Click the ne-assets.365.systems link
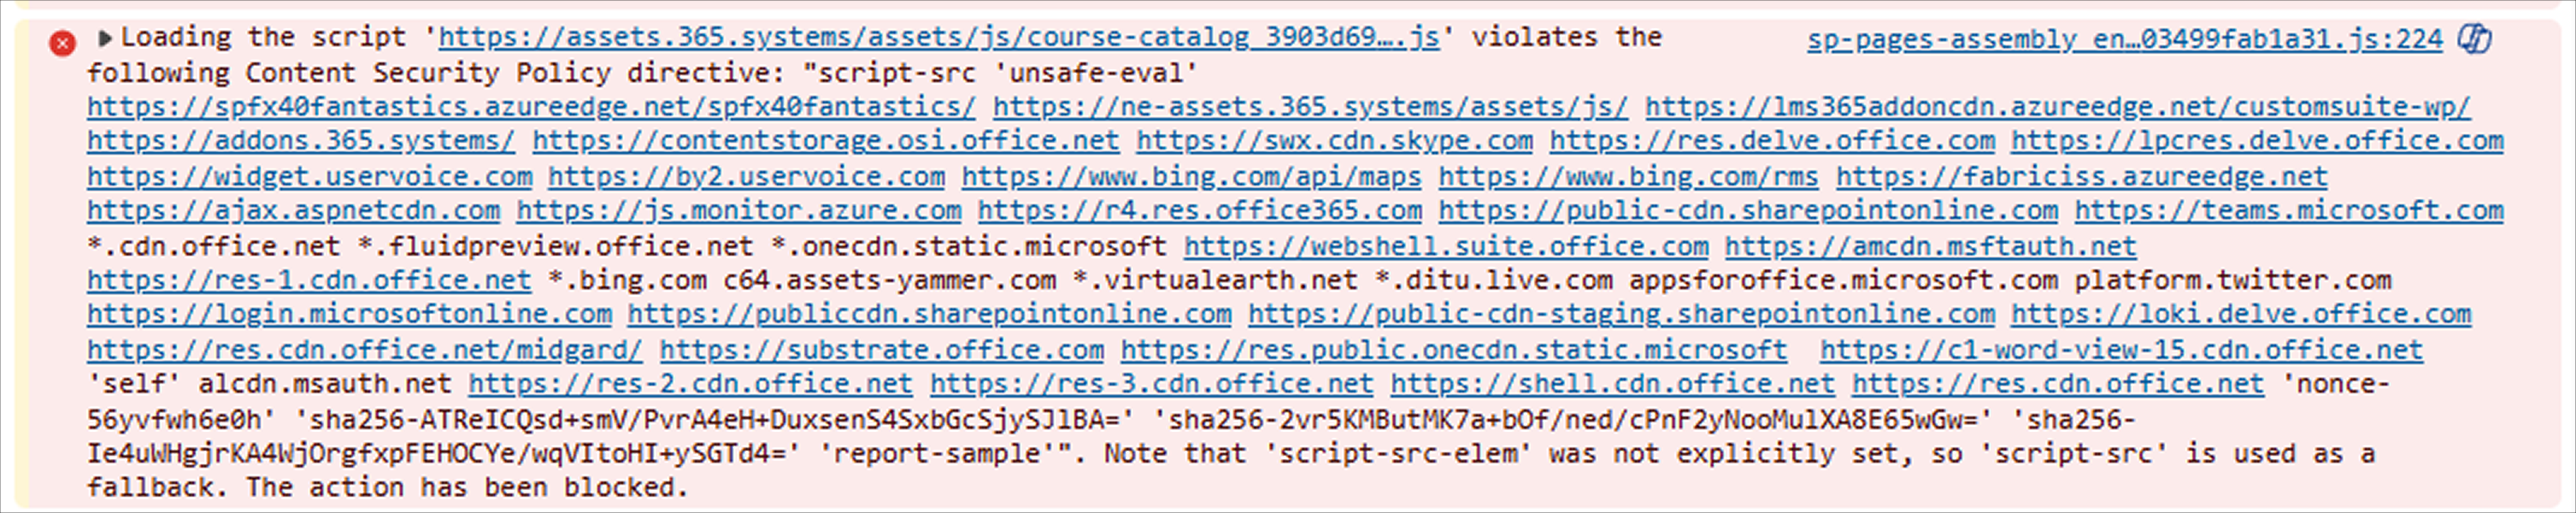Screen dimensions: 2576x513 [1310, 107]
